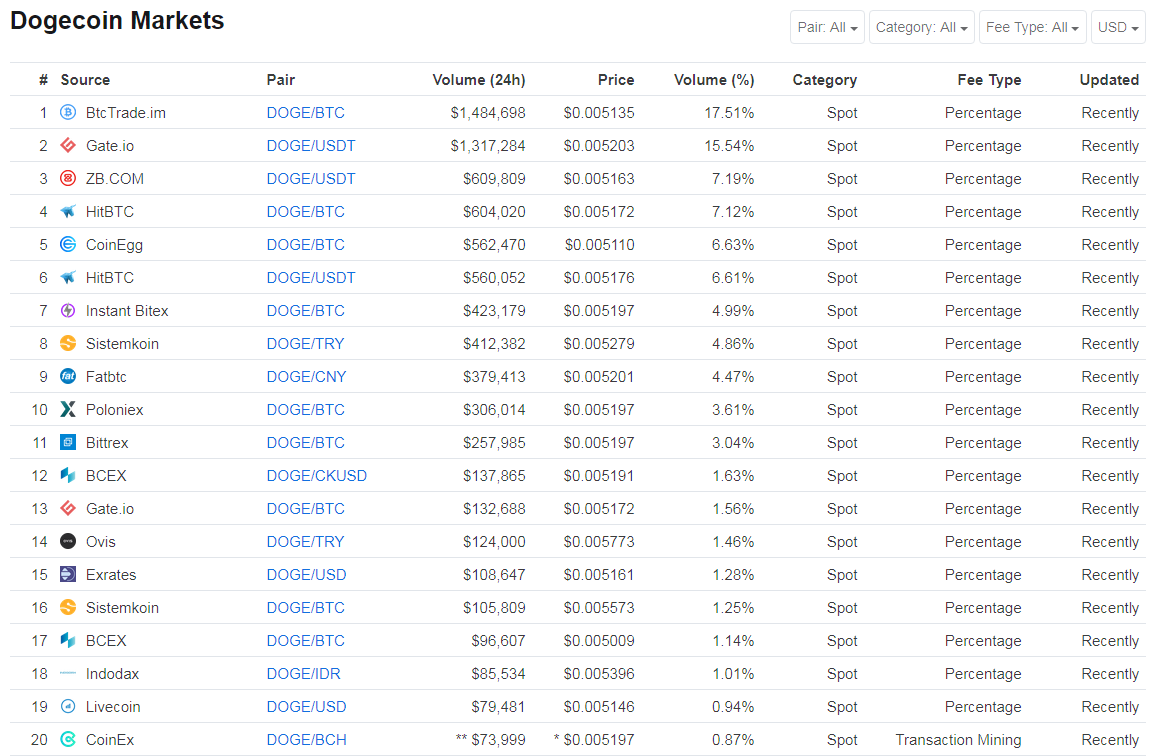Click the Poloniex logo icon
This screenshot has width=1154, height=756.
[68, 409]
